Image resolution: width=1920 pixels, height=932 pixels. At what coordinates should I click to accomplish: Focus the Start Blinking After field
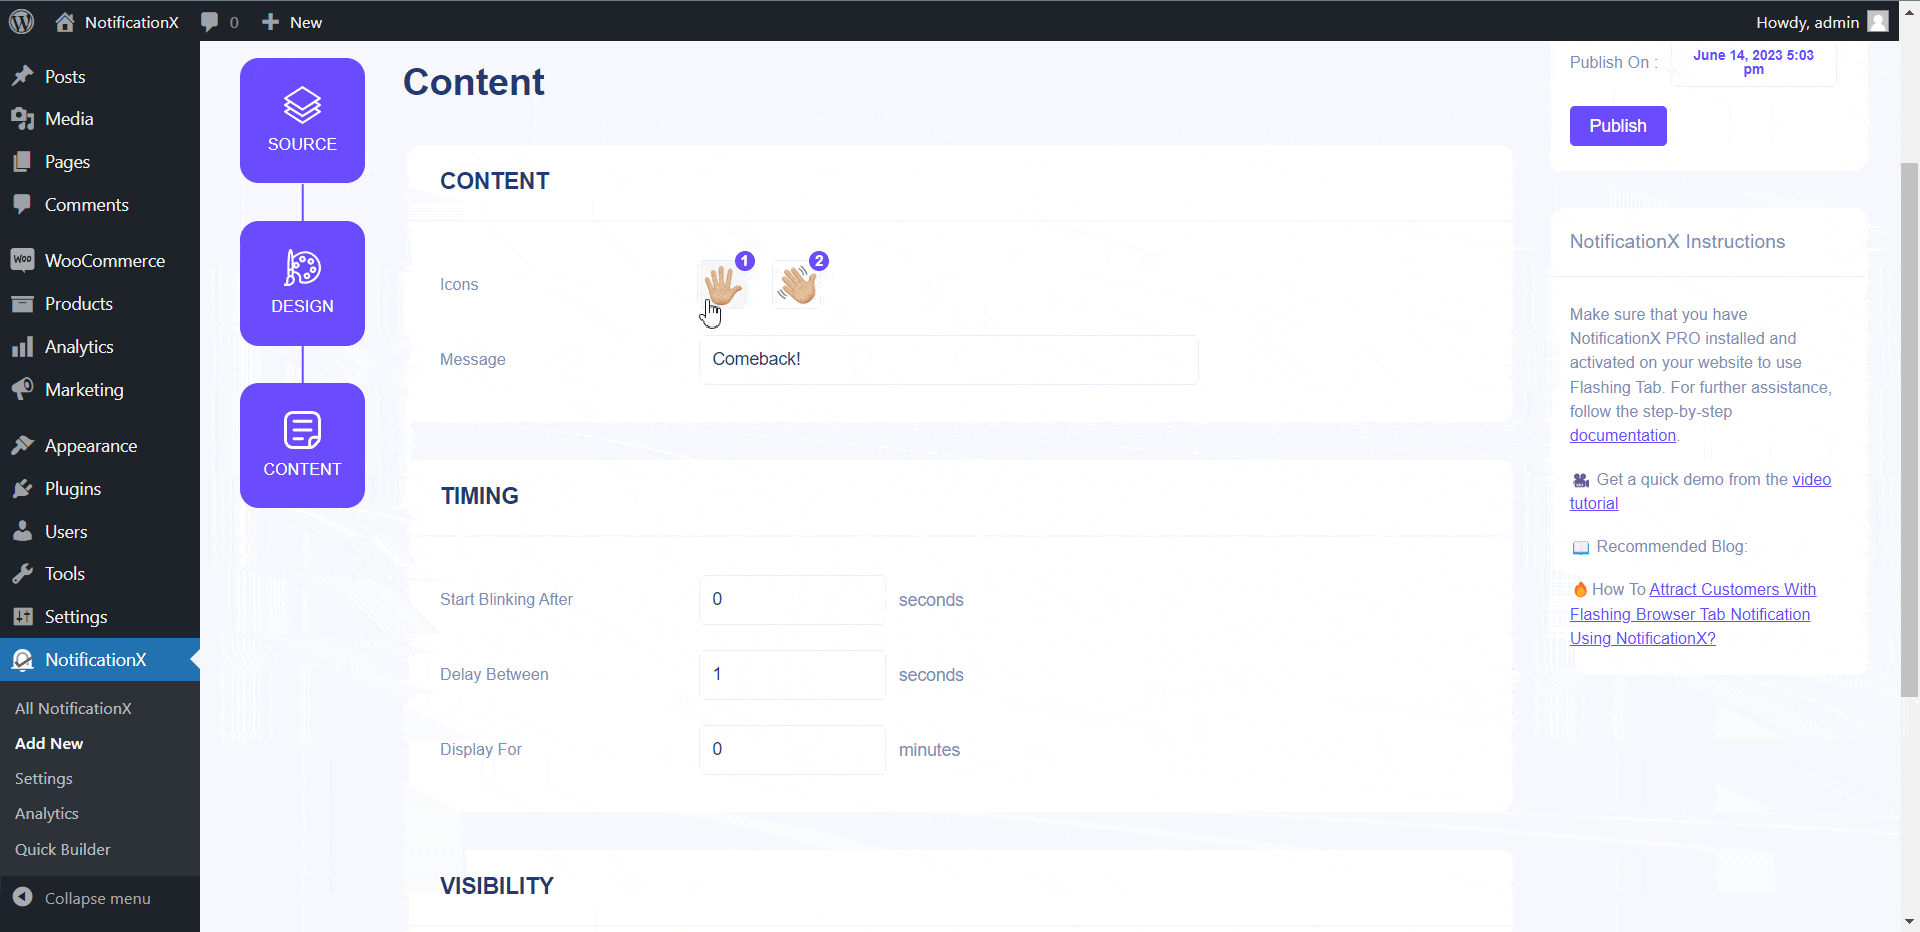[x=792, y=599]
